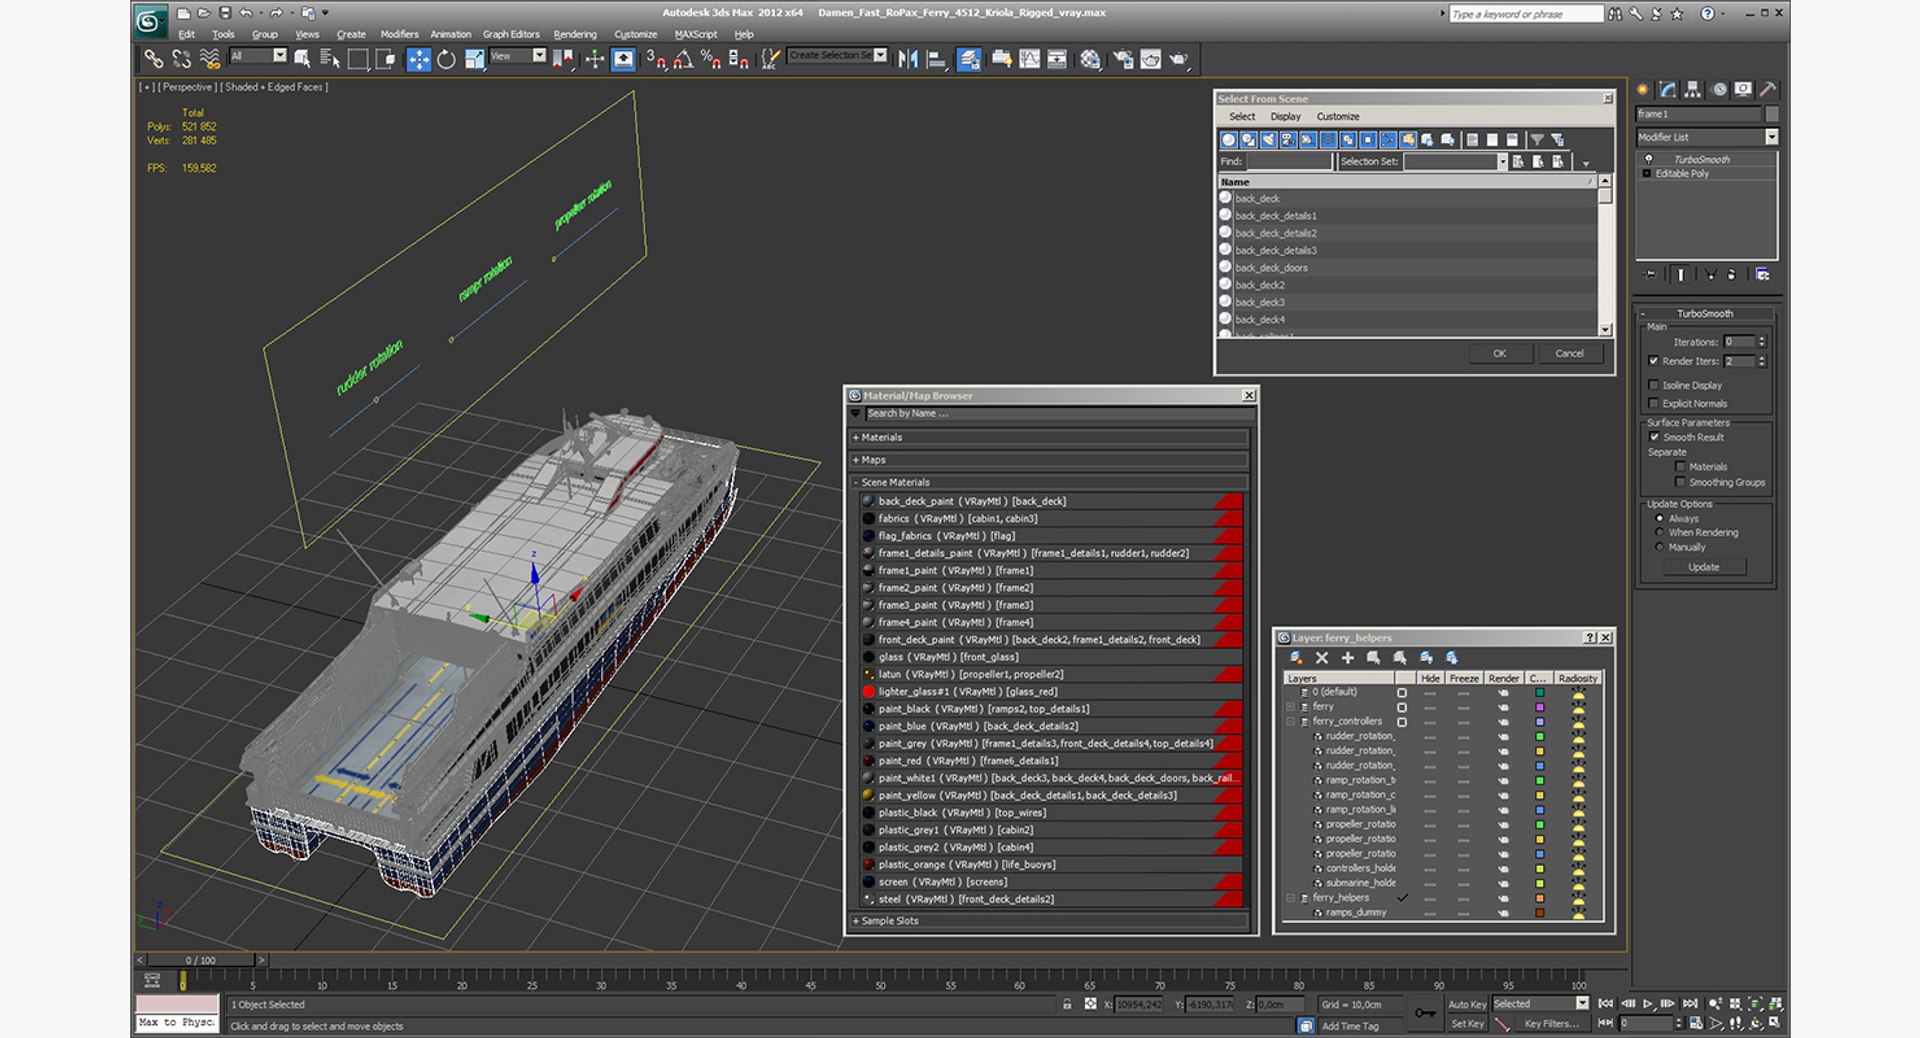The image size is (1920, 1038).
Task: Click Cancel in Select From Scene dialog
Action: pyautogui.click(x=1569, y=353)
